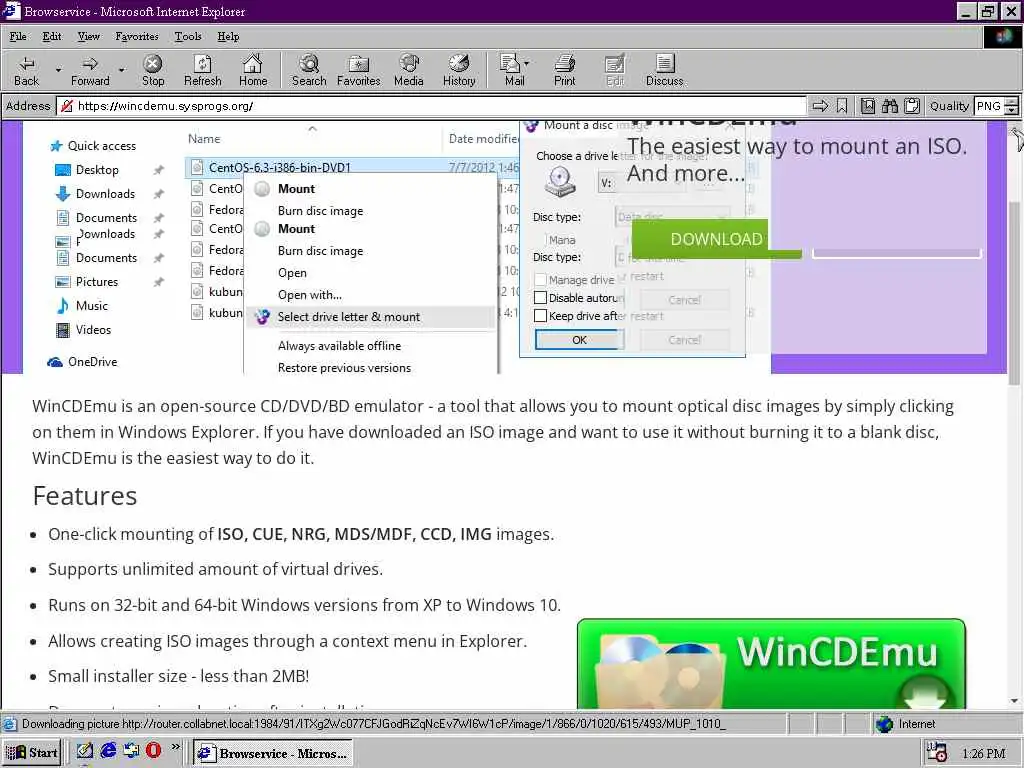Click the Browservice taskbar button
This screenshot has height=768, width=1024.
point(274,752)
